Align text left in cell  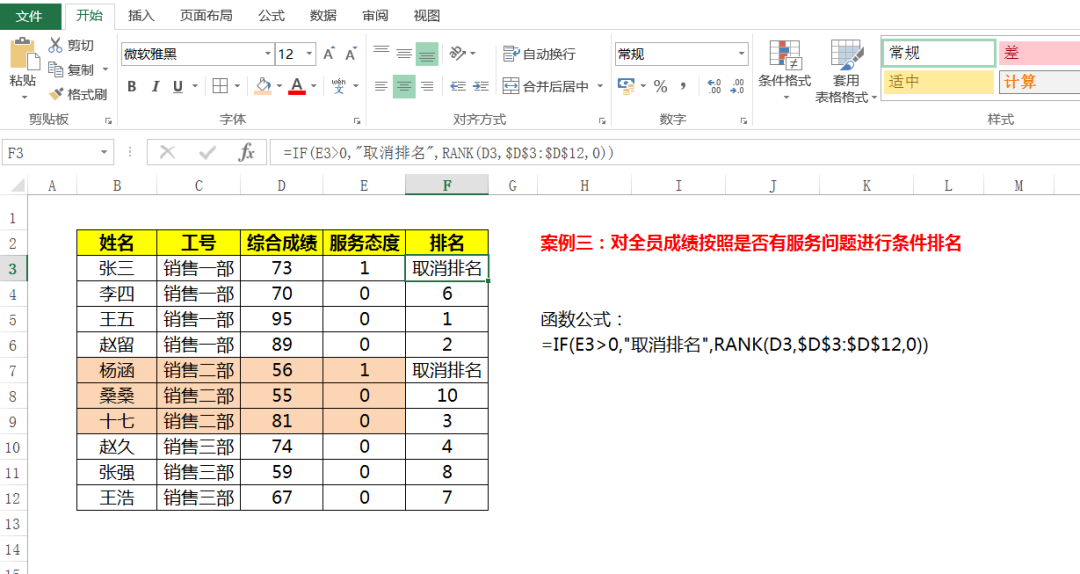tap(381, 86)
